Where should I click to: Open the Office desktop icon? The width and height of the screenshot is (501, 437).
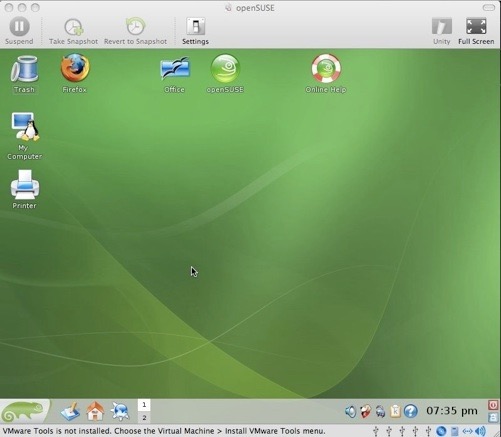tap(175, 74)
